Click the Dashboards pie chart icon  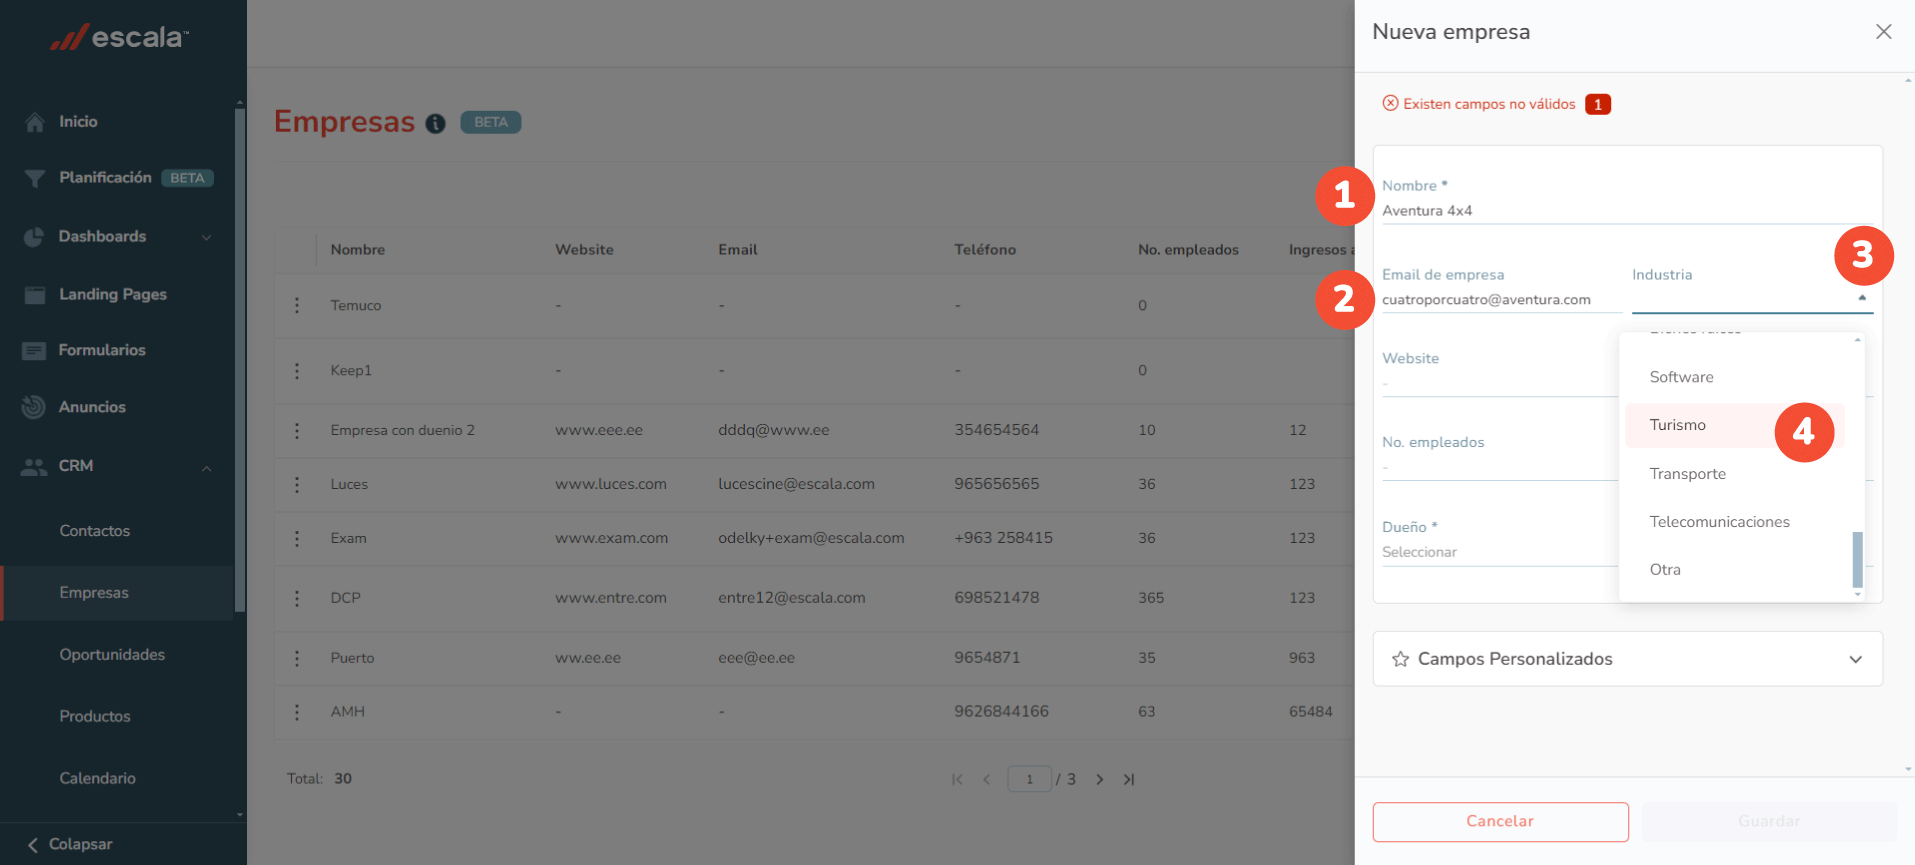(34, 237)
